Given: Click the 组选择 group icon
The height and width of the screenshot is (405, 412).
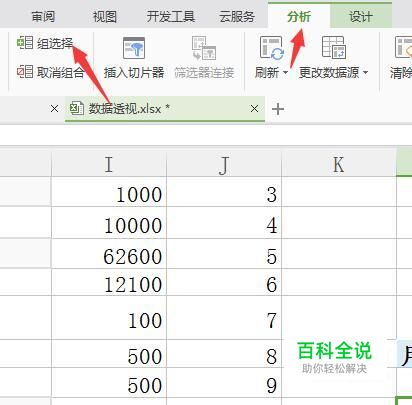Looking at the screenshot, I should click(x=25, y=43).
